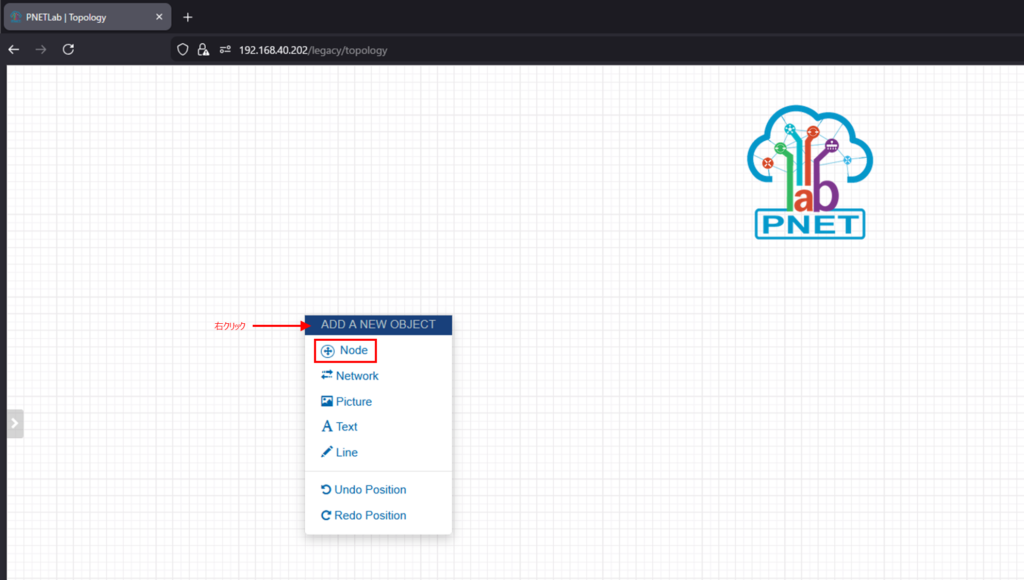Choose the Picture image icon entry
1024x580 pixels.
326,402
